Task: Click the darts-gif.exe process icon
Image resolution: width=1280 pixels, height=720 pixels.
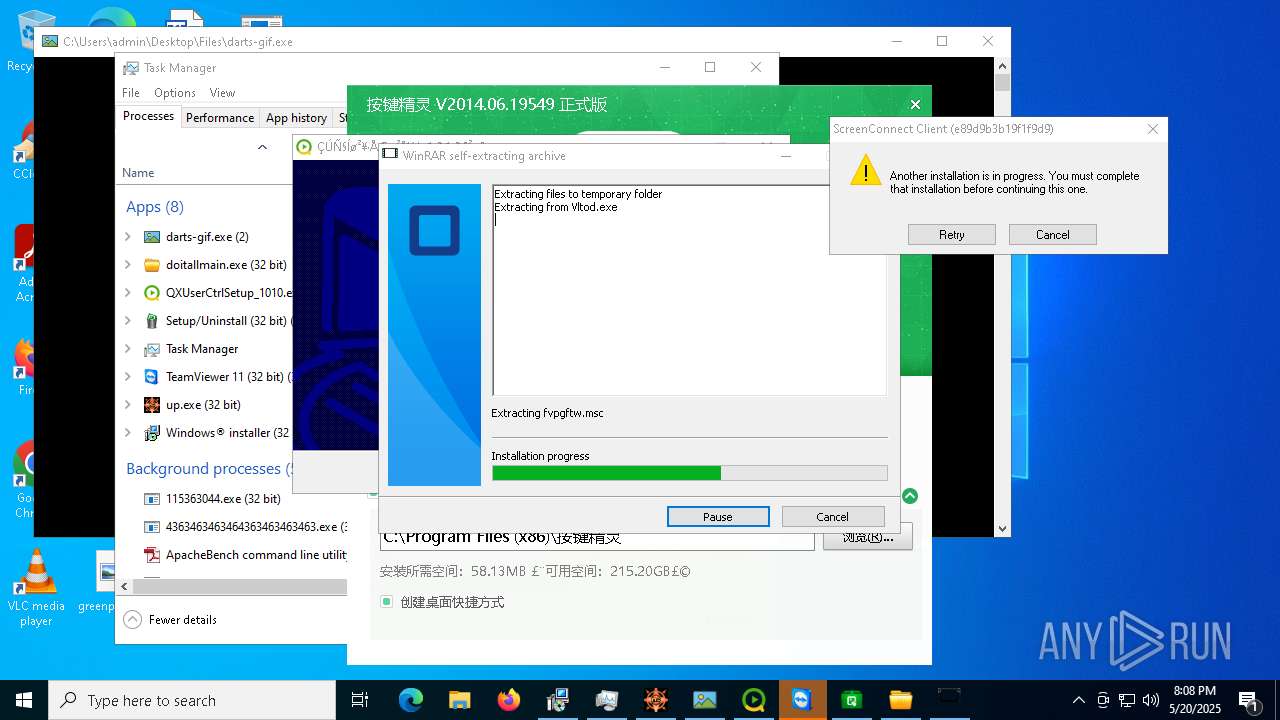Action: click(x=152, y=237)
